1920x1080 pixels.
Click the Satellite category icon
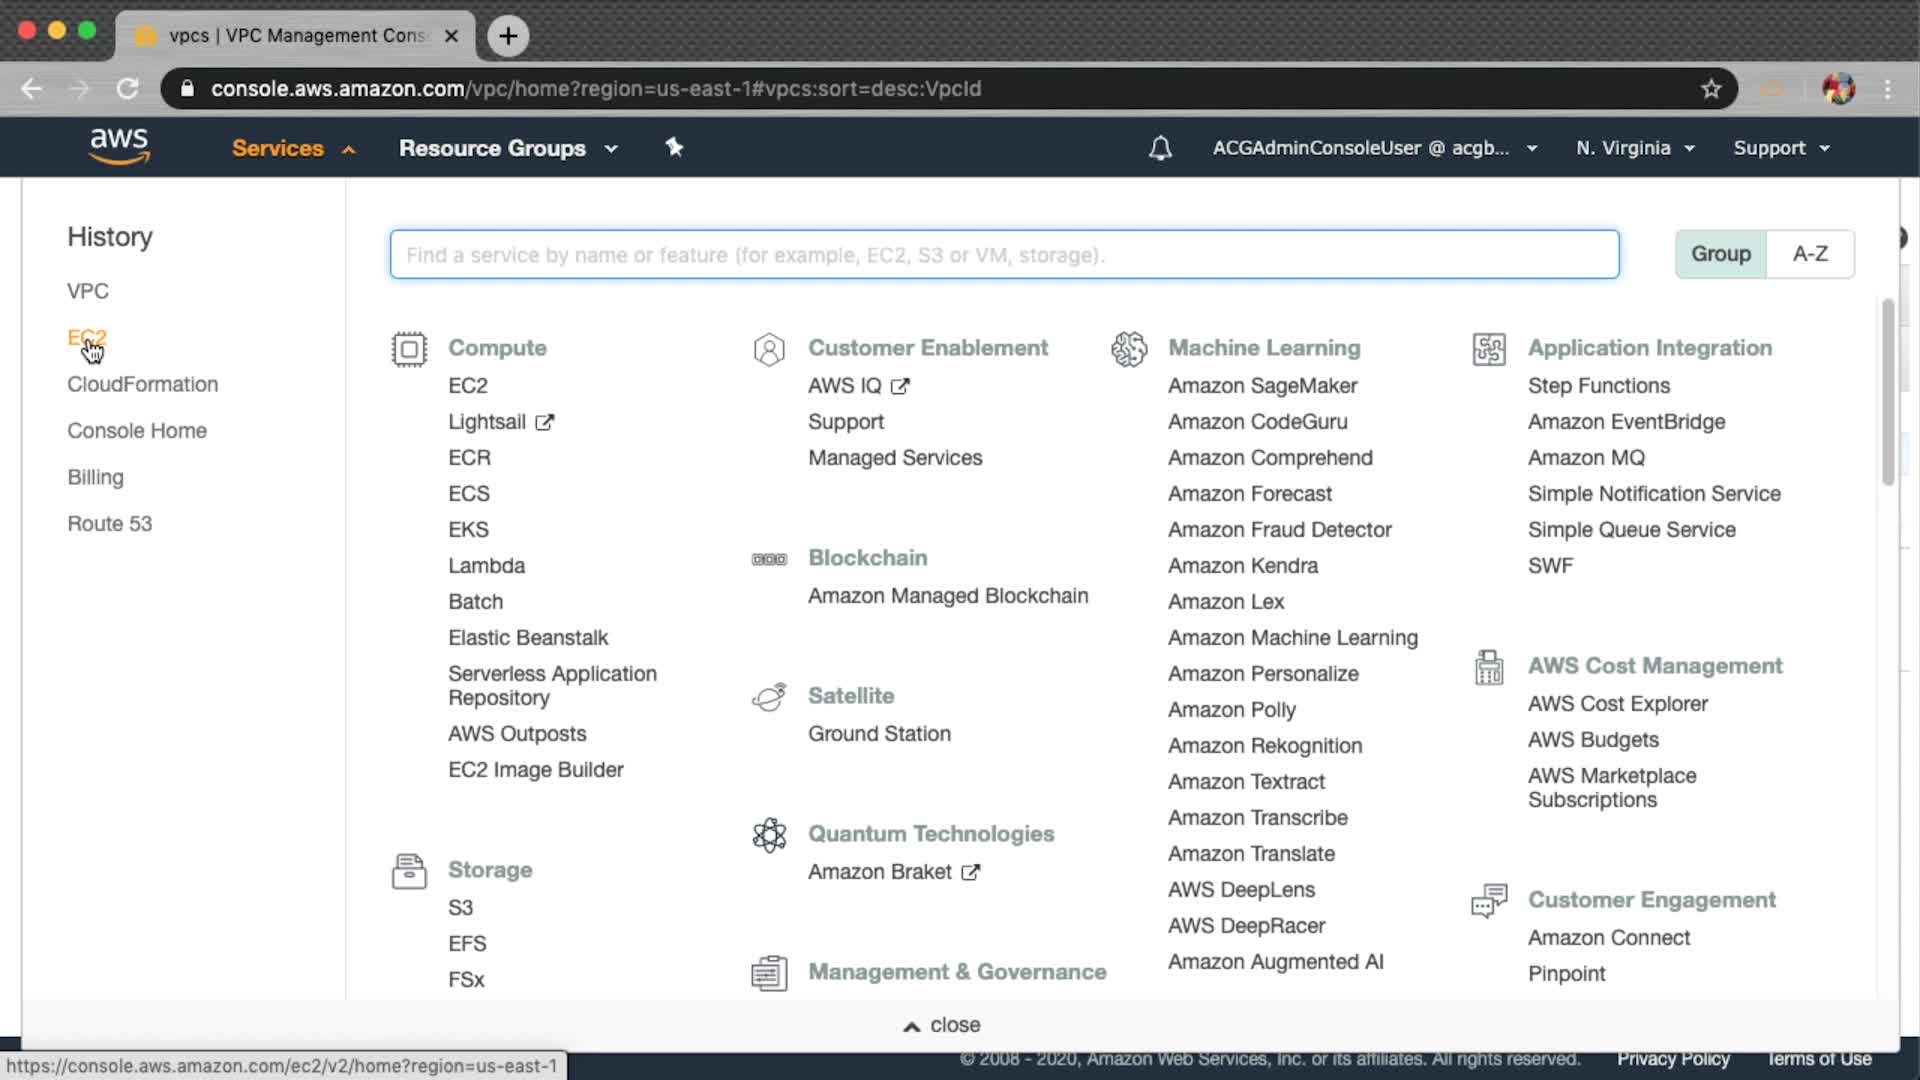[x=769, y=697]
